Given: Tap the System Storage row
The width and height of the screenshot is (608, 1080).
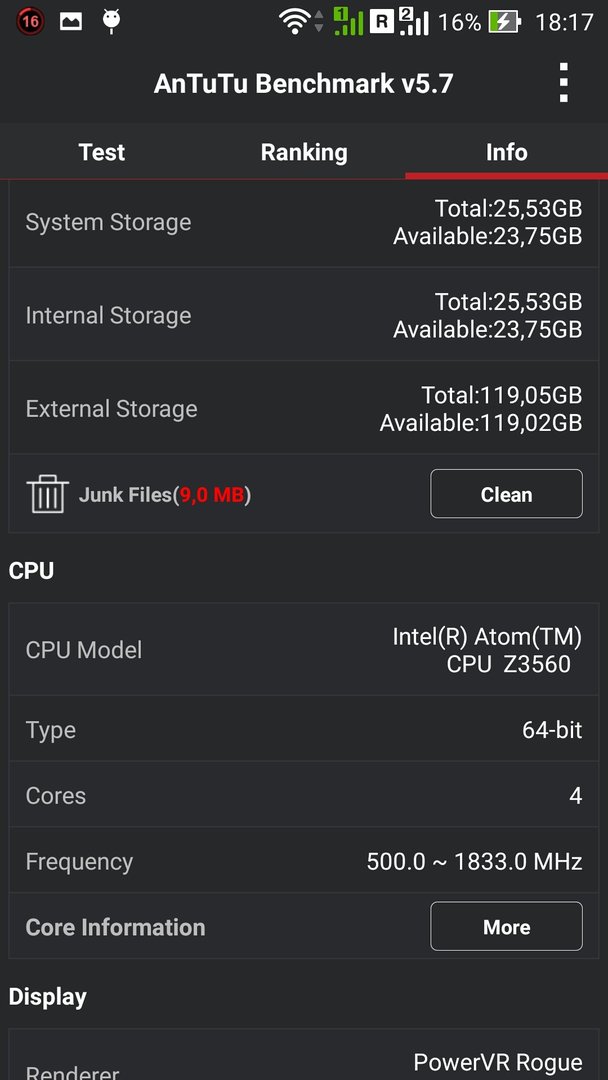Looking at the screenshot, I should click(304, 222).
